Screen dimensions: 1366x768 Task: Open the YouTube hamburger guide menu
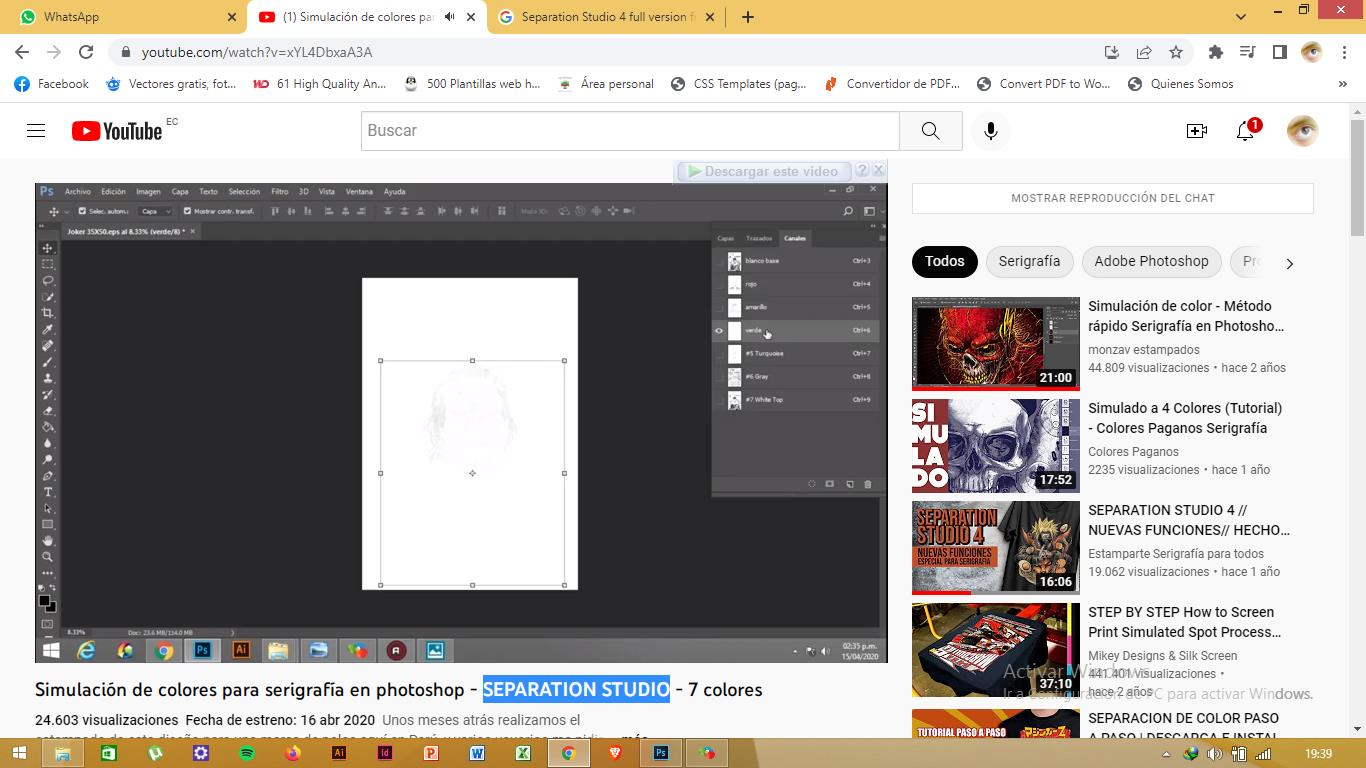pos(36,131)
